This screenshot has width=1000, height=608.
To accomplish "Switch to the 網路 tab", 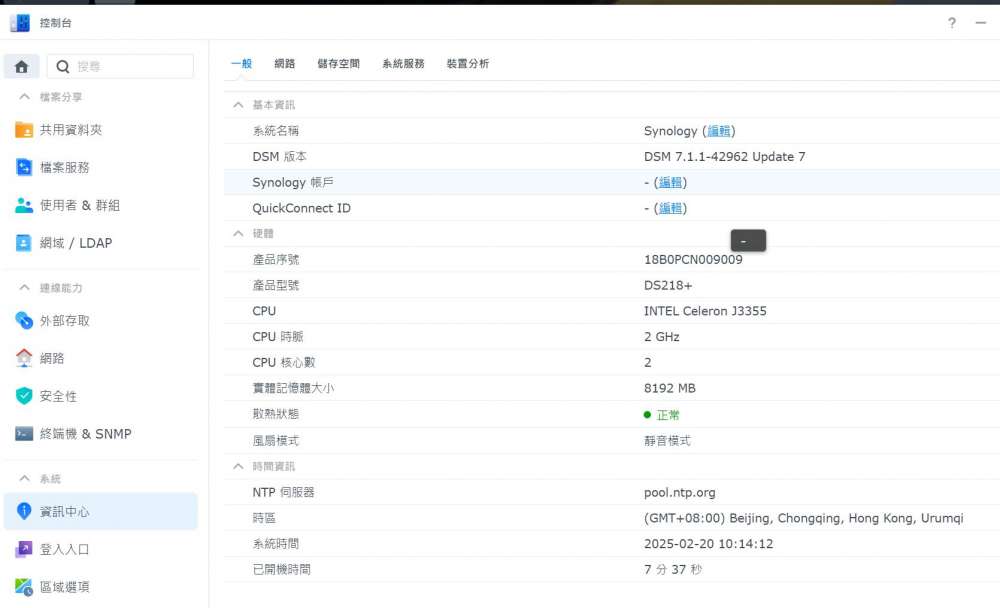I will 284,64.
